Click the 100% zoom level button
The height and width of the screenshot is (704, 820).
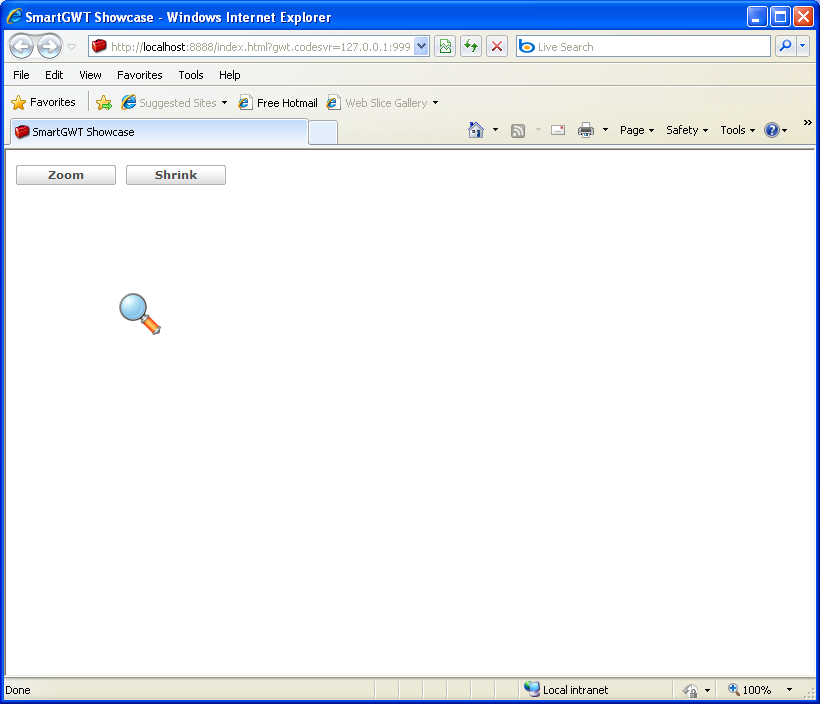[x=749, y=690]
